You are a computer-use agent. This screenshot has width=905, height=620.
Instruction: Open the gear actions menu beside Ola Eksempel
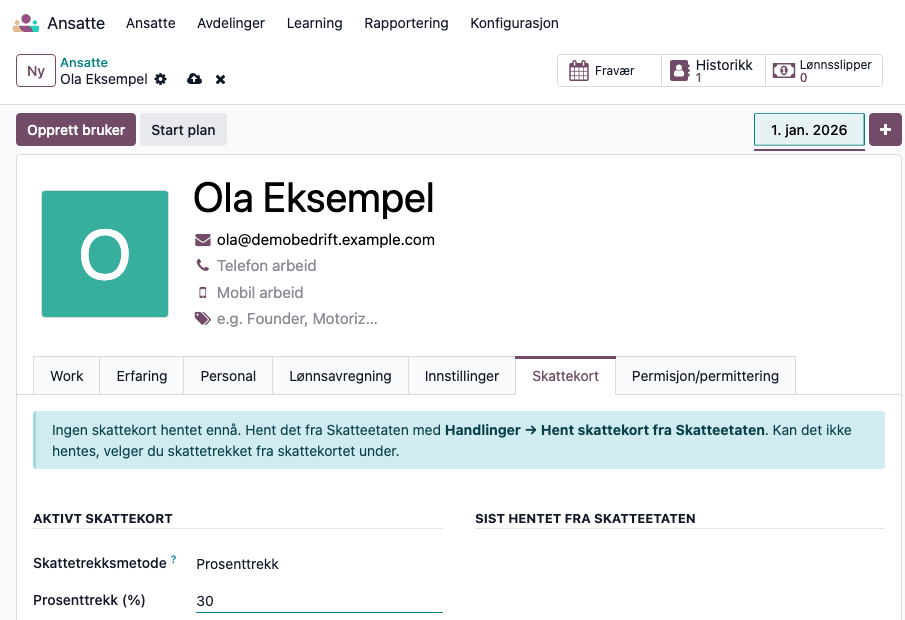click(160, 79)
